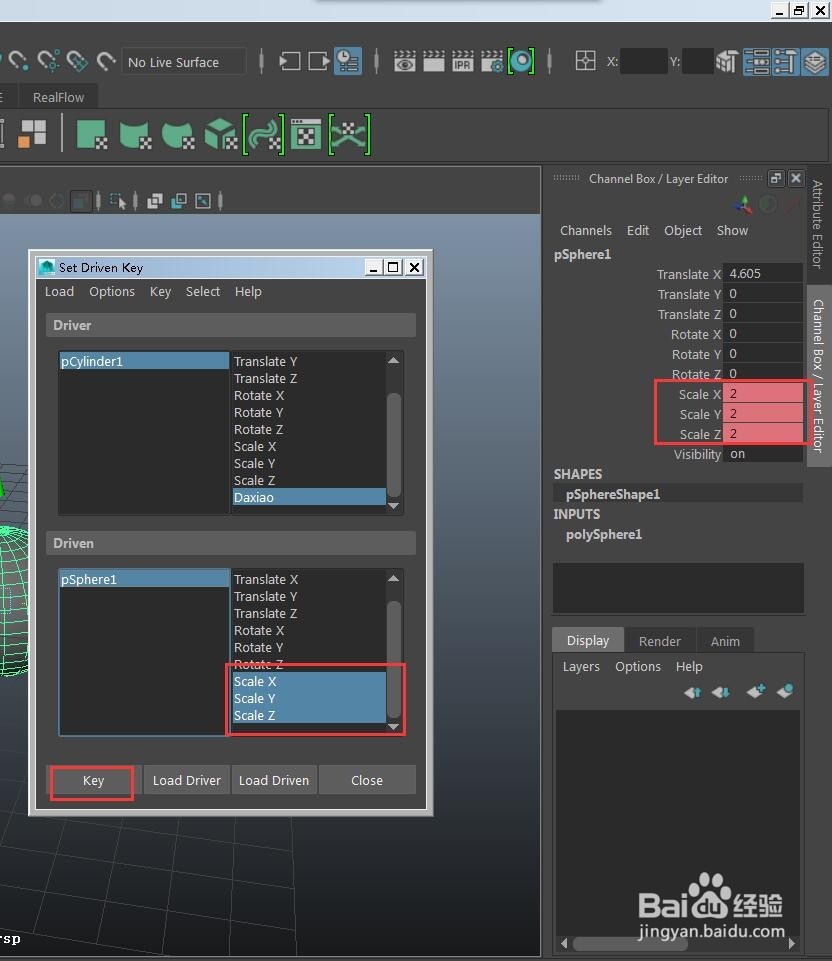Screen dimensions: 832x961
Task: Click the Render Current Frame clapperboard icon
Action: click(434, 62)
